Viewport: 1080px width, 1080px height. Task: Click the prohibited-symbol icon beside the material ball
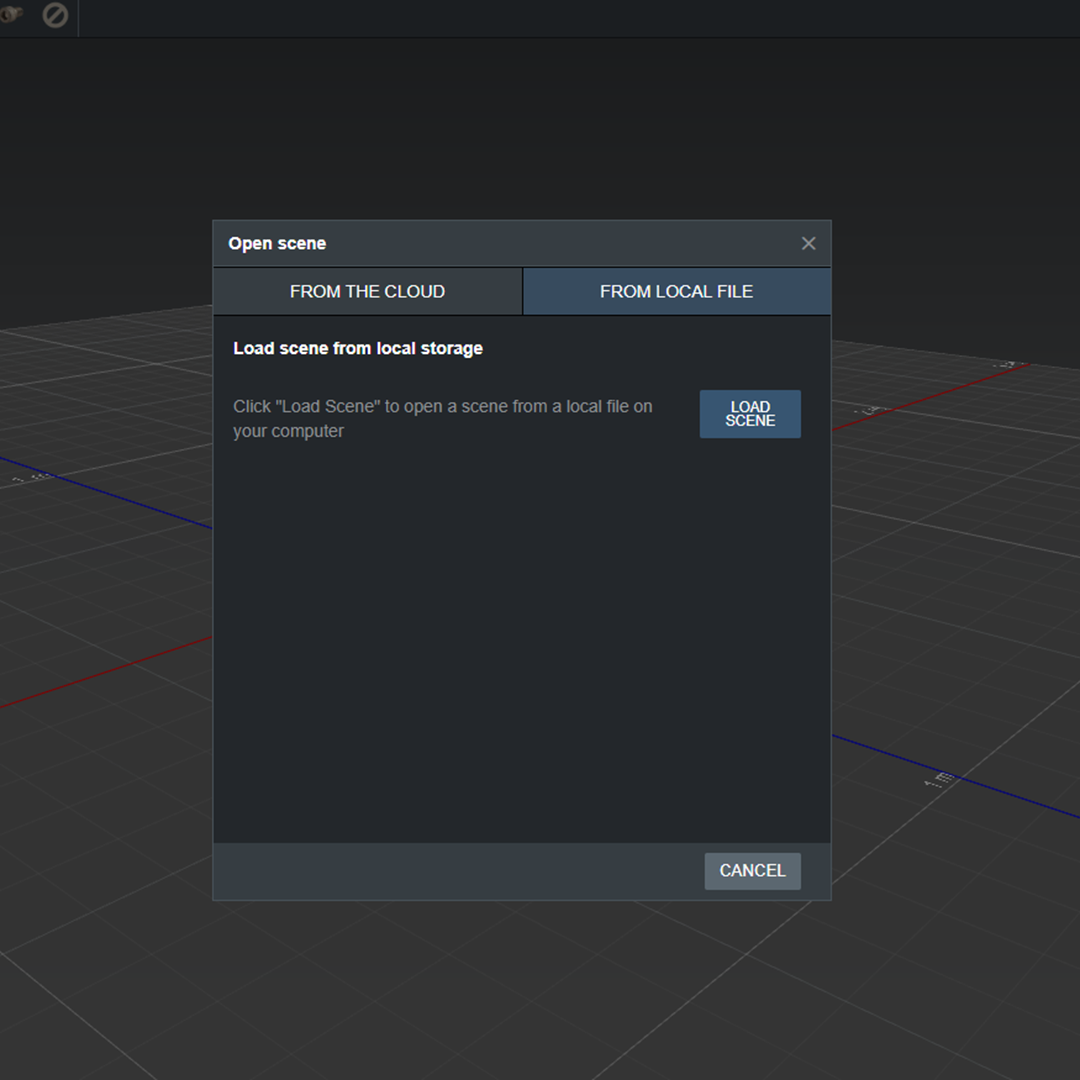pos(55,16)
